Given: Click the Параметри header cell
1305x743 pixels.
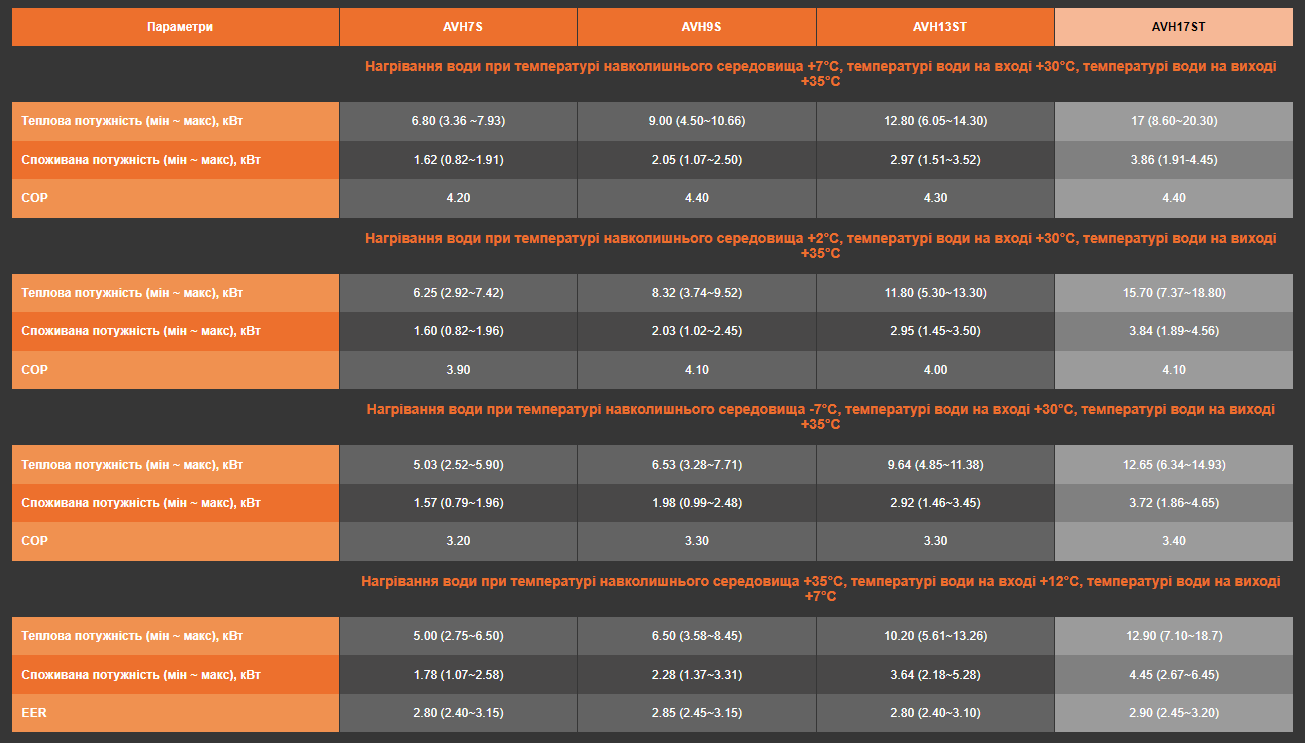Looking at the screenshot, I should [x=180, y=27].
